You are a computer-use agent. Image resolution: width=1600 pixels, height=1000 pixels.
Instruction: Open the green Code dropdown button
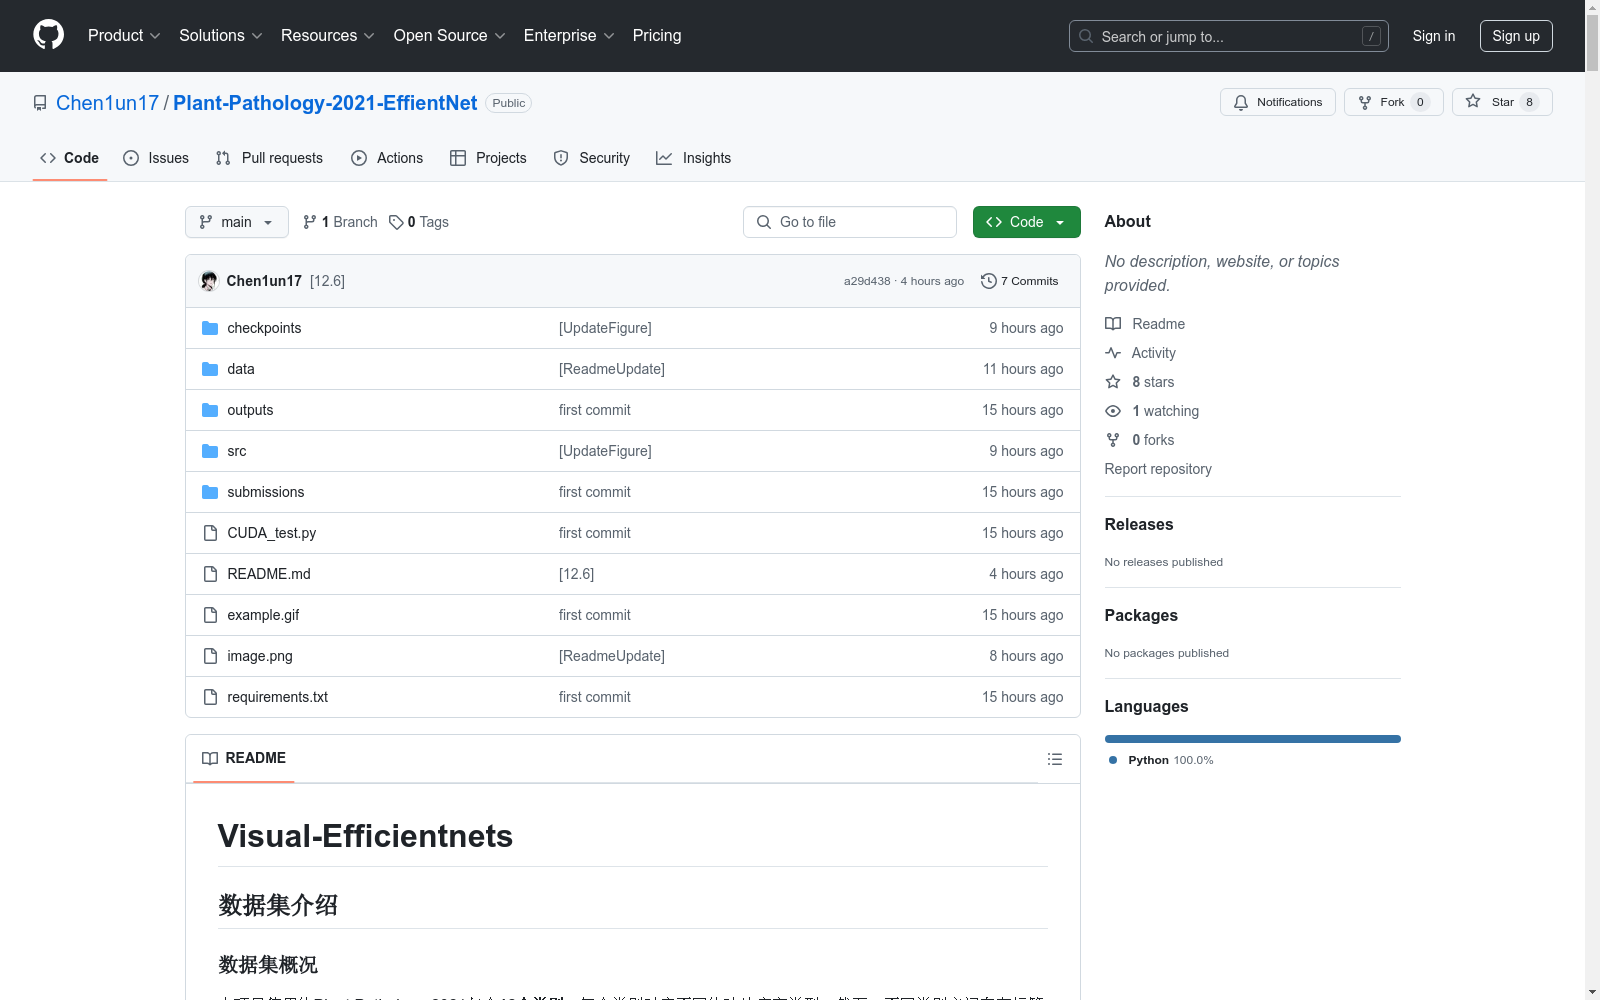1027,222
